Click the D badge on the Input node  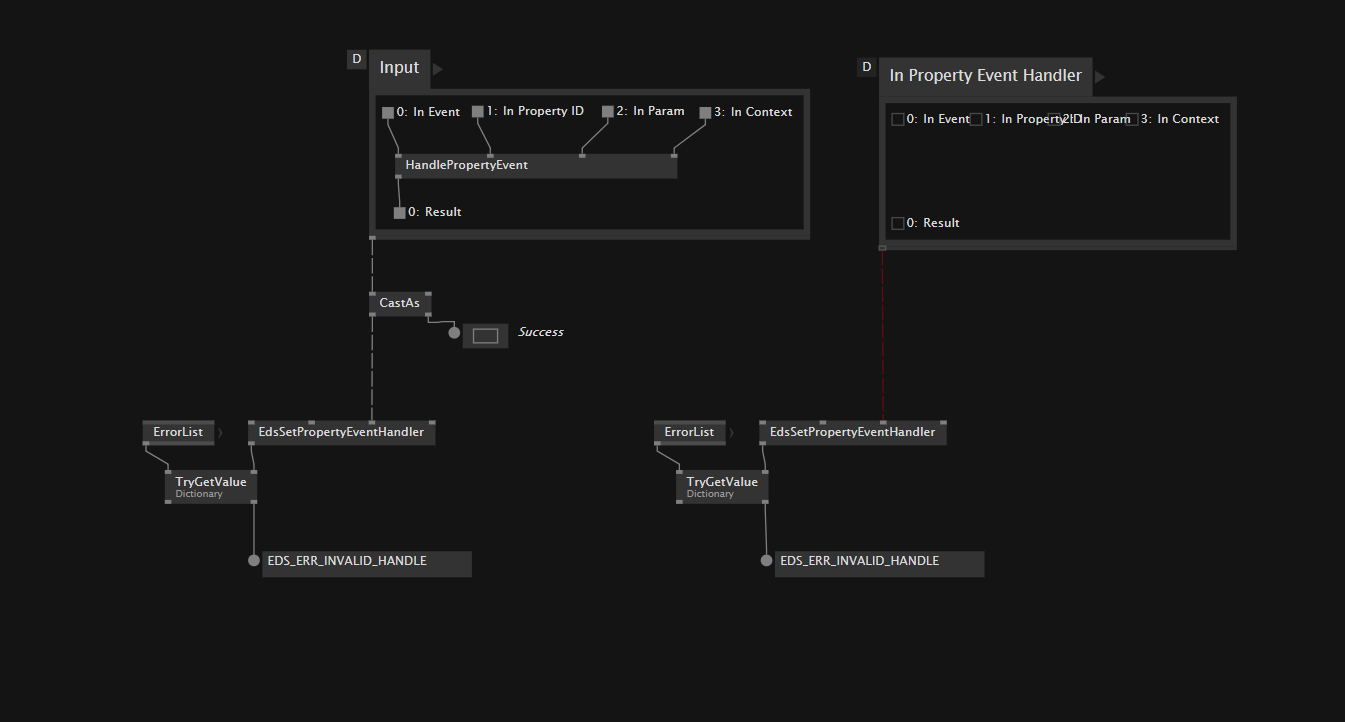pyautogui.click(x=357, y=58)
